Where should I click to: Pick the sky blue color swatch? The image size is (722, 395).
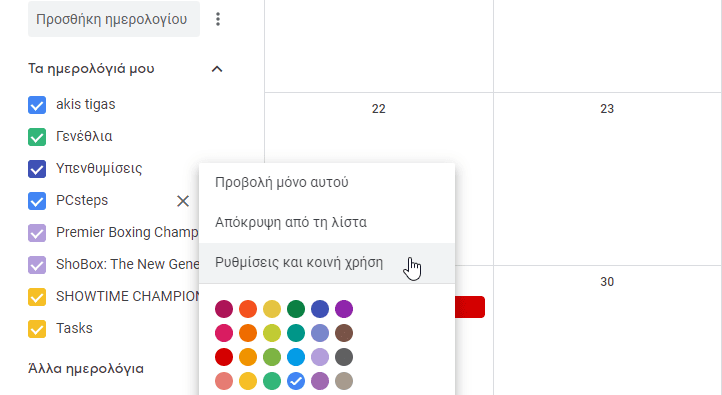click(296, 357)
